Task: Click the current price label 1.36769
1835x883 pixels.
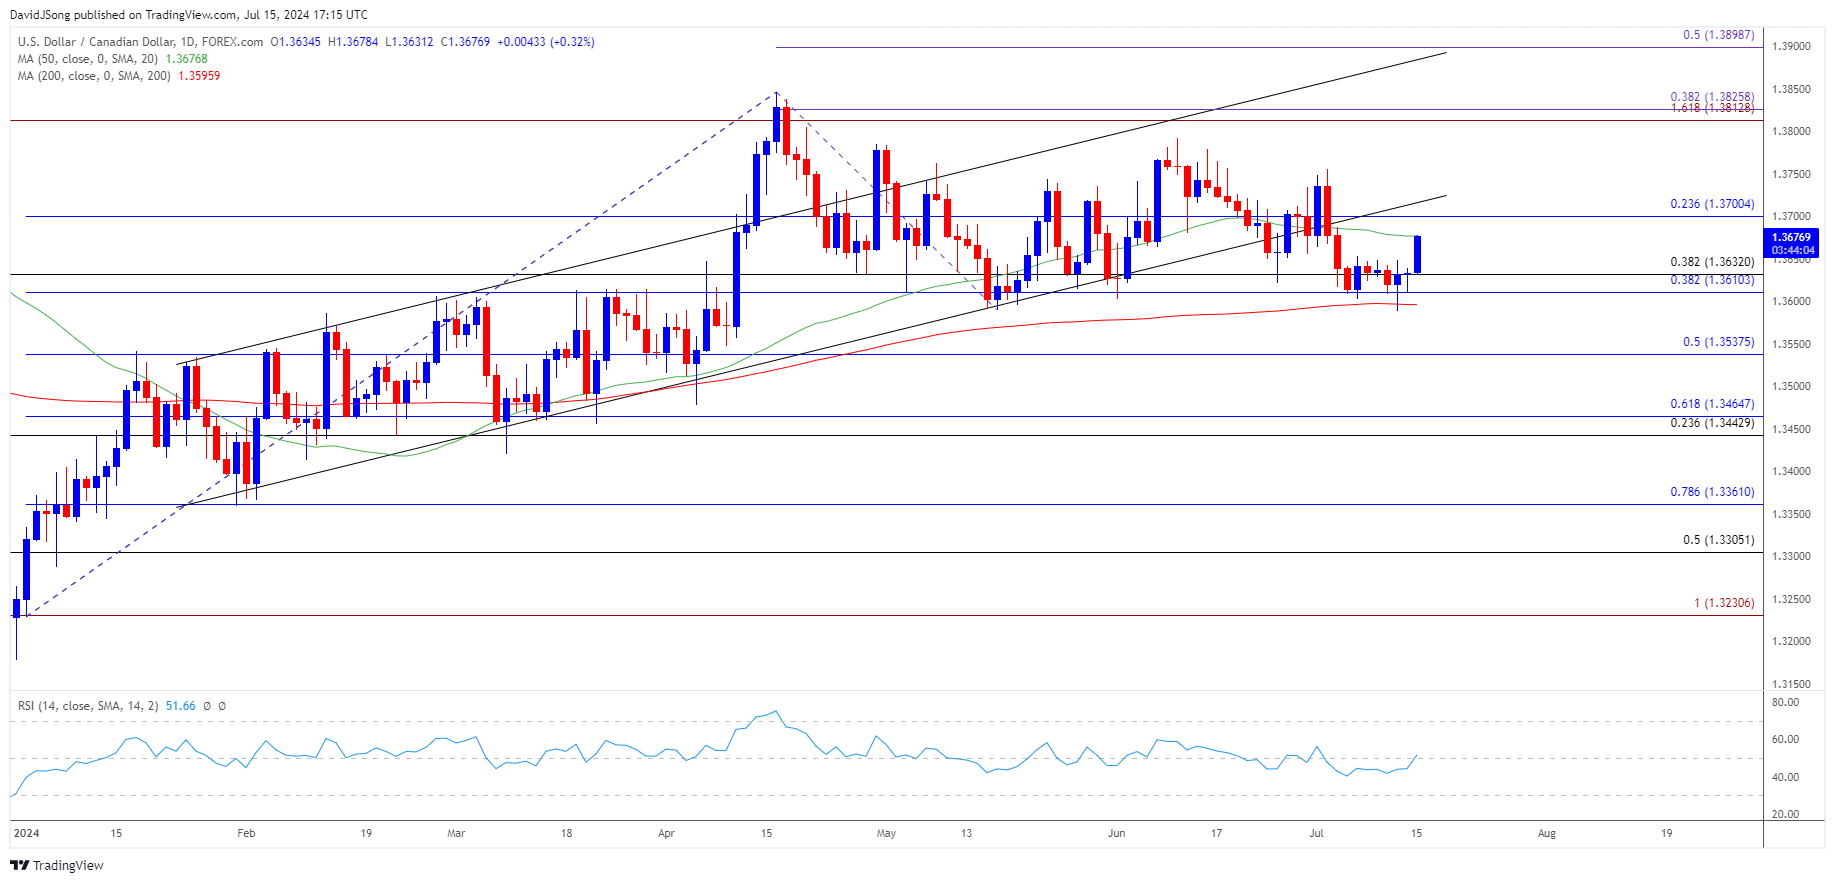Action: pos(1790,237)
